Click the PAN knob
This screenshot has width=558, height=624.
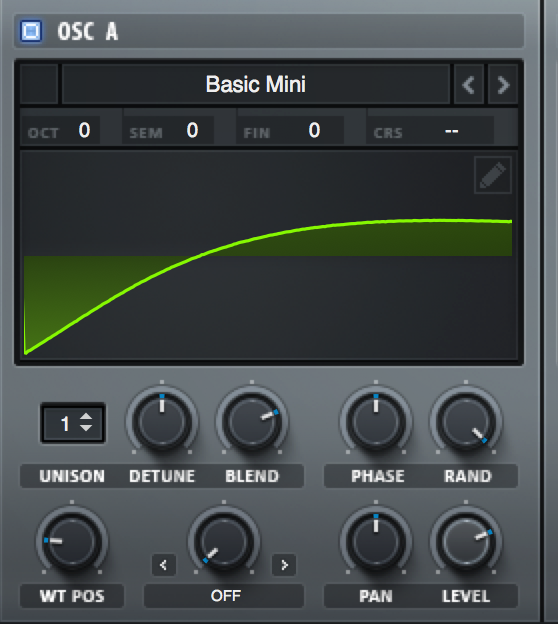(376, 541)
